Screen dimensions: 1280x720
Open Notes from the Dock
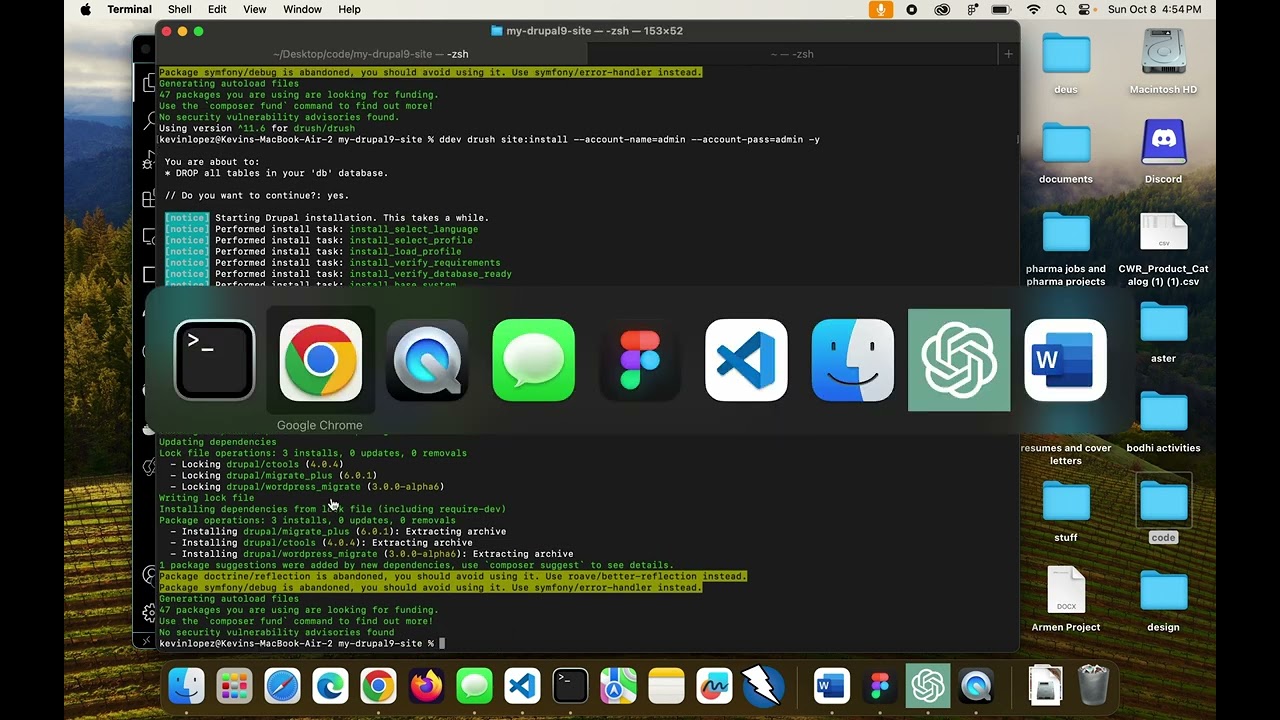pyautogui.click(x=666, y=686)
